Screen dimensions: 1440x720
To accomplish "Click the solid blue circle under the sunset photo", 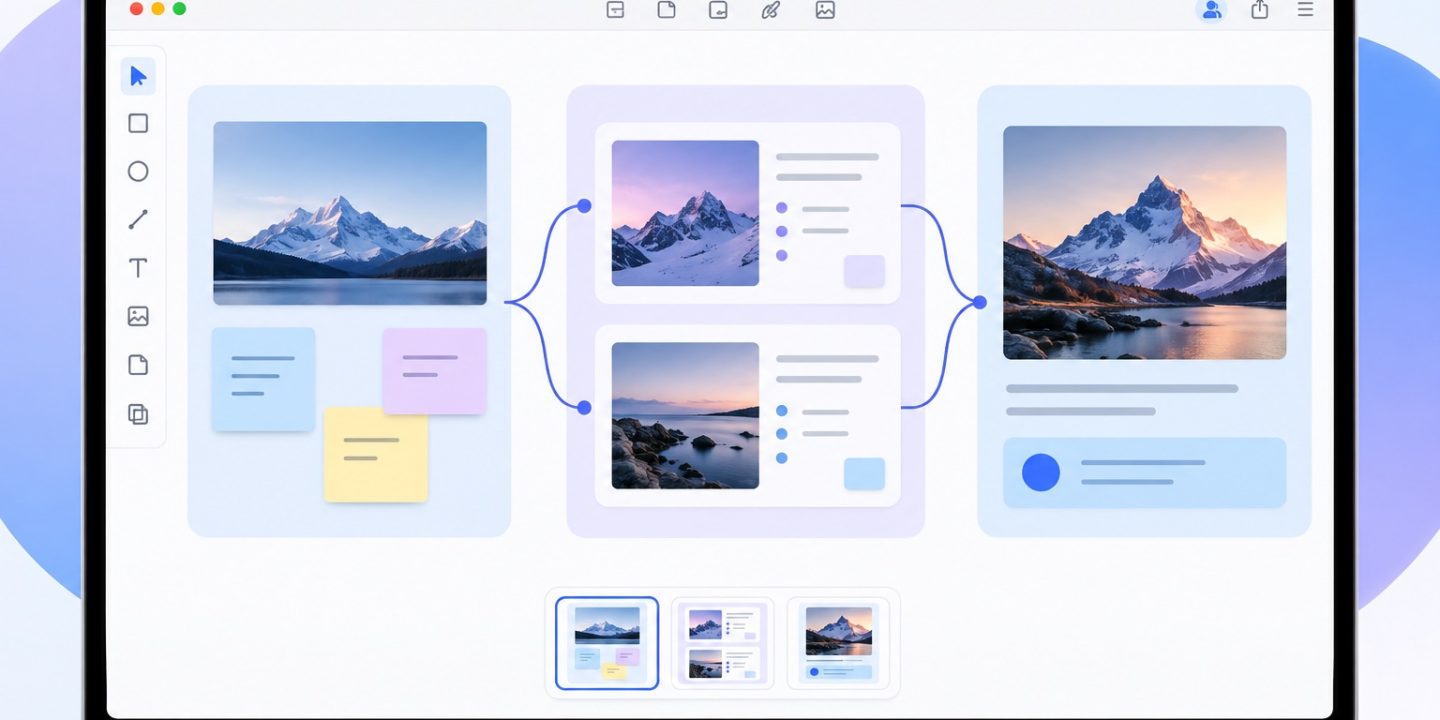I will [1040, 472].
